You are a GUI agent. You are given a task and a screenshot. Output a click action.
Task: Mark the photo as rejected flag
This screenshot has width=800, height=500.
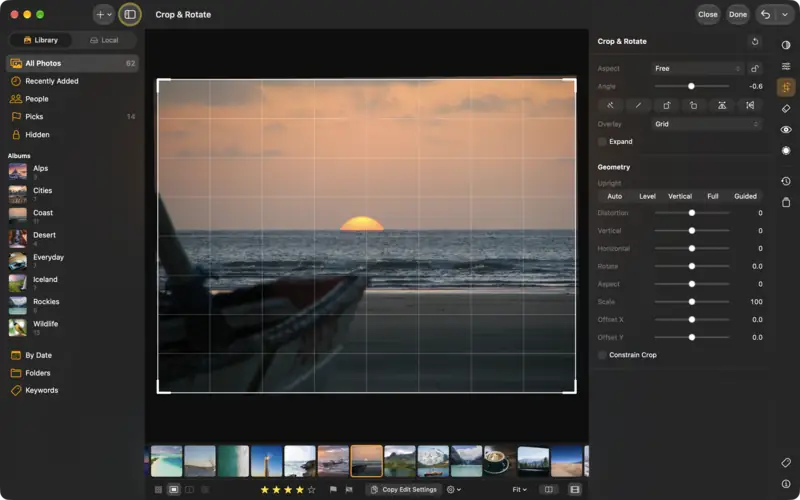click(x=349, y=489)
